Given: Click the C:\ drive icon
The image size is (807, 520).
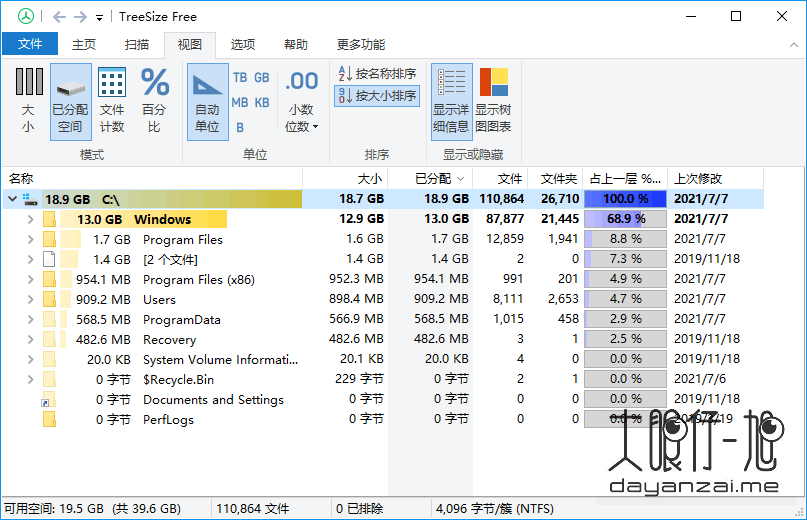Looking at the screenshot, I should [x=30, y=200].
